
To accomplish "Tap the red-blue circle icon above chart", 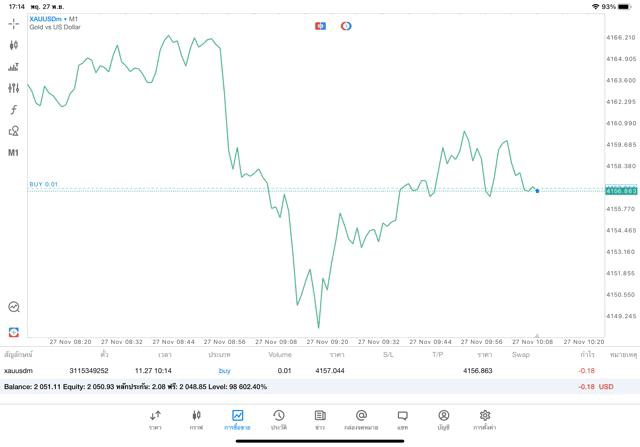I will click(346, 26).
